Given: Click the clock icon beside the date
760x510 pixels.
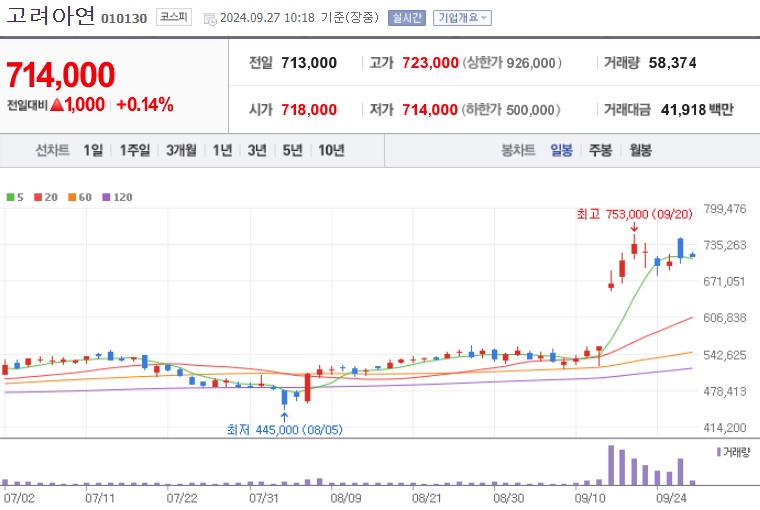Looking at the screenshot, I should 210,19.
